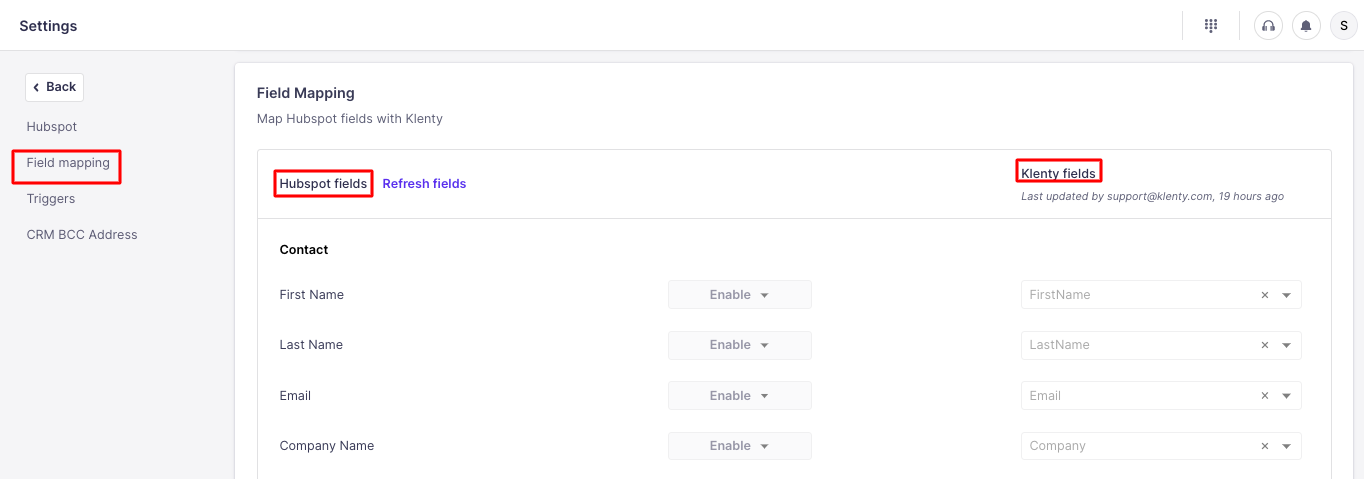Select Field mapping in the sidebar

pos(68,163)
